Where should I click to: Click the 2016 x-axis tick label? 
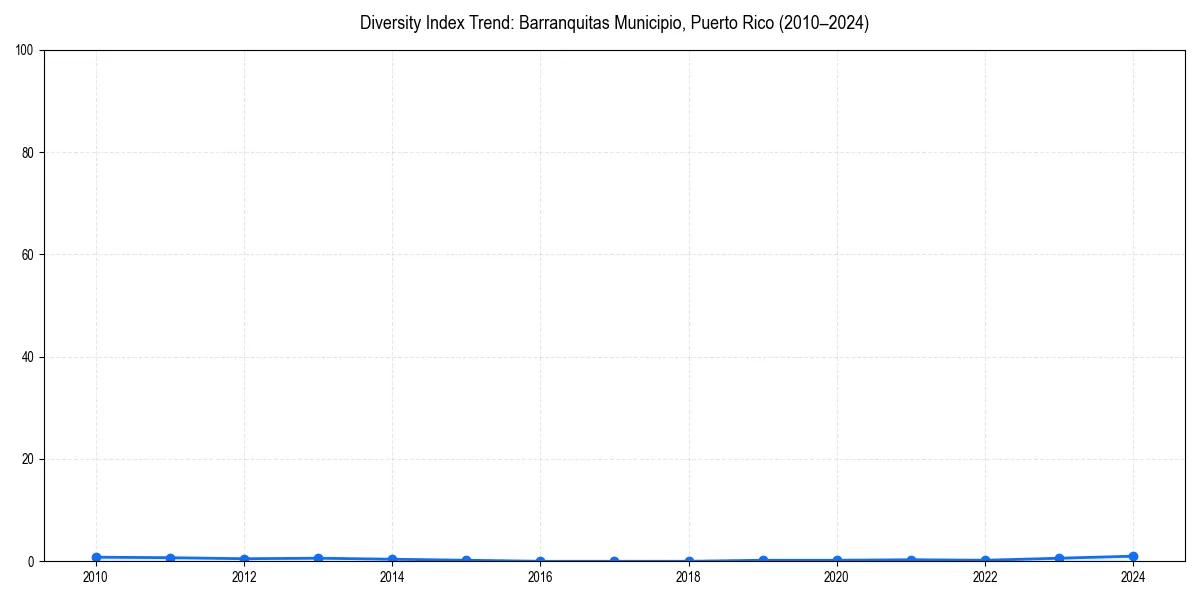coord(540,577)
